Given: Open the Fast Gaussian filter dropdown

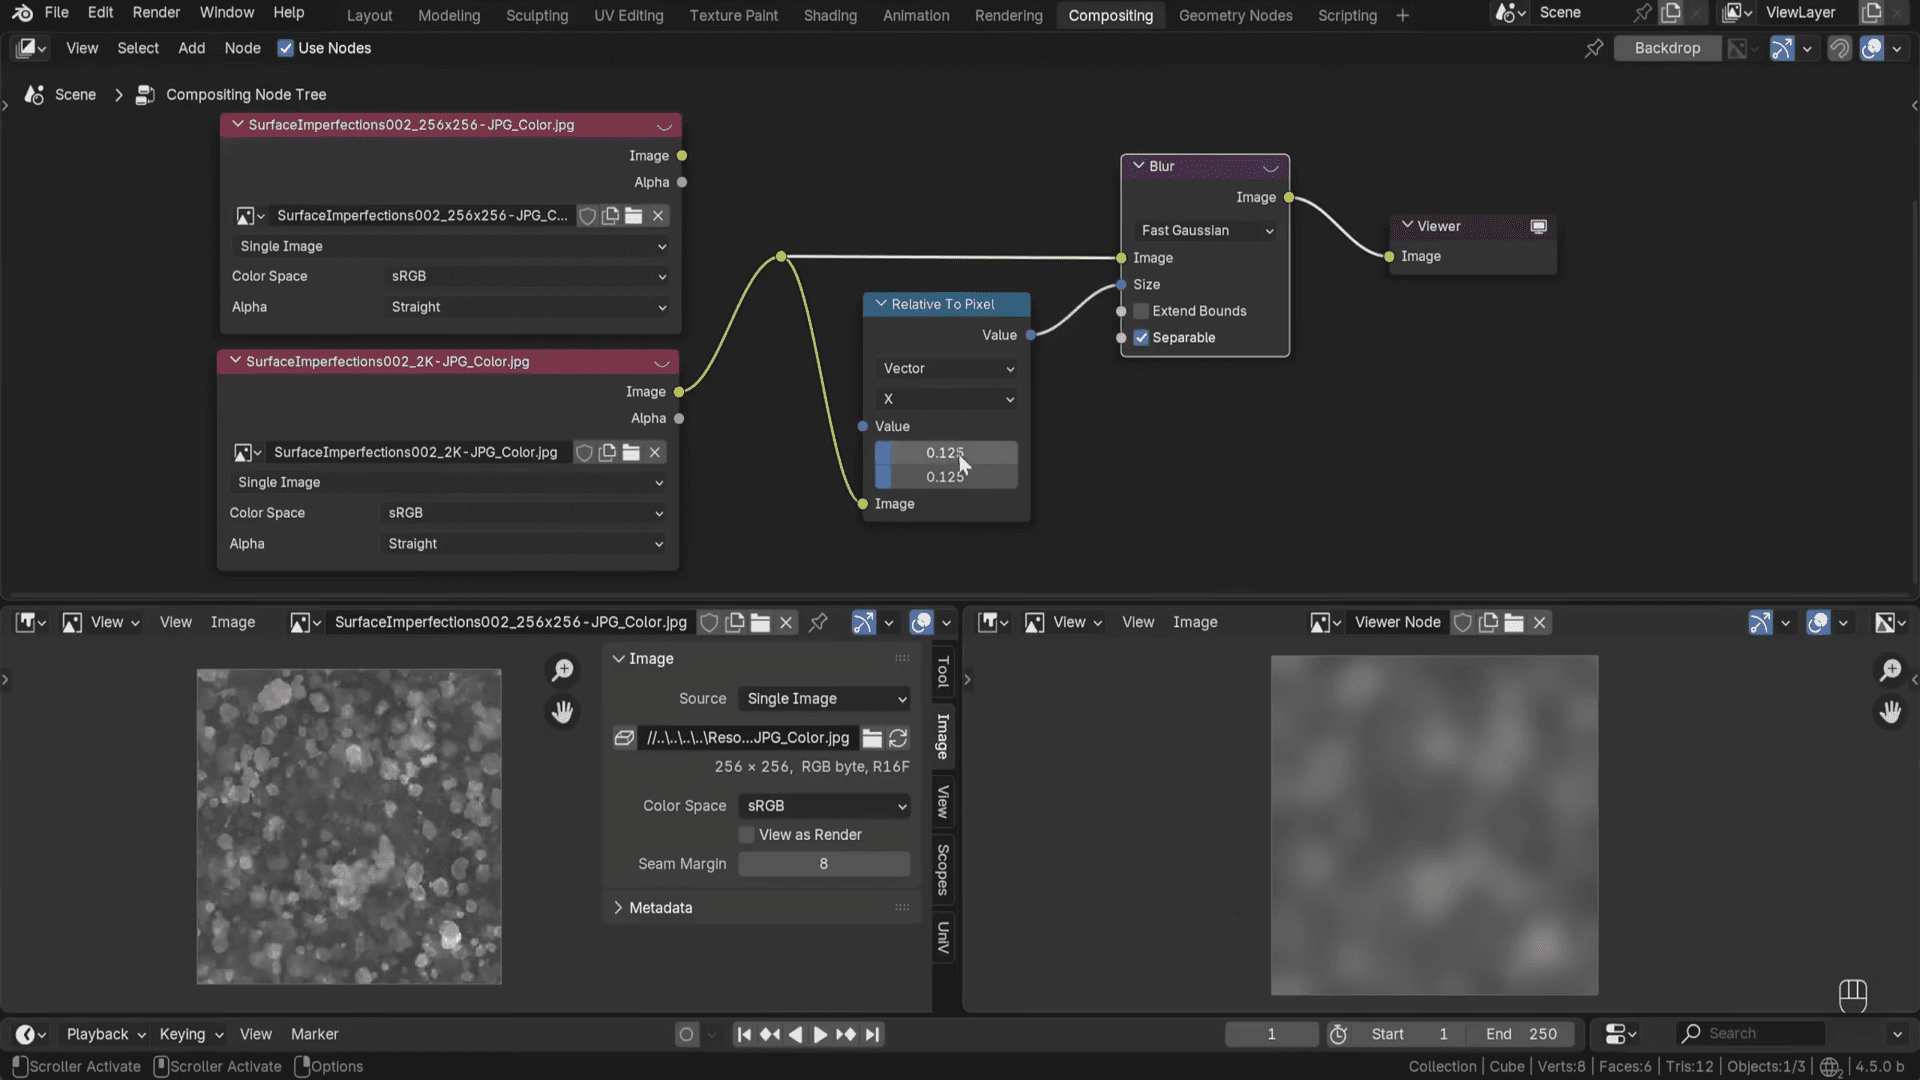Looking at the screenshot, I should (x=1205, y=230).
